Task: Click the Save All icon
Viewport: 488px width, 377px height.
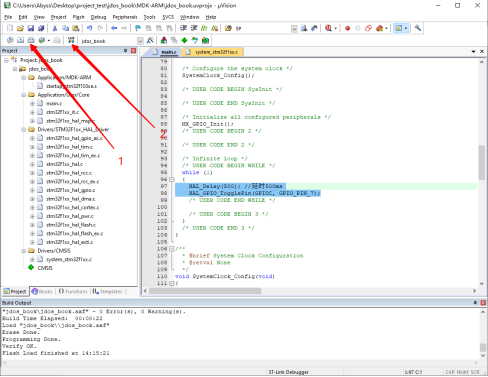Action: (x=41, y=28)
